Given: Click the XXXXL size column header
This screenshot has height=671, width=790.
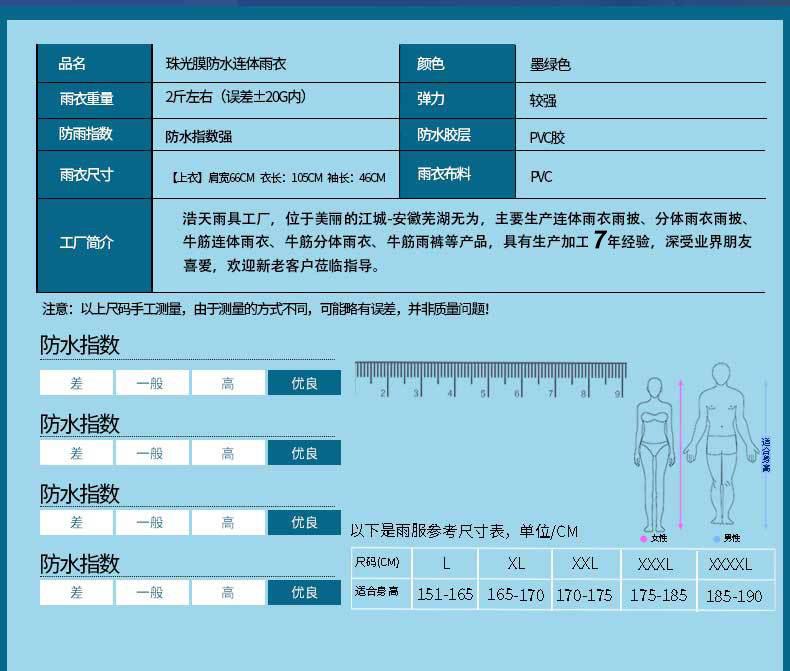Looking at the screenshot, I should click(x=730, y=564).
